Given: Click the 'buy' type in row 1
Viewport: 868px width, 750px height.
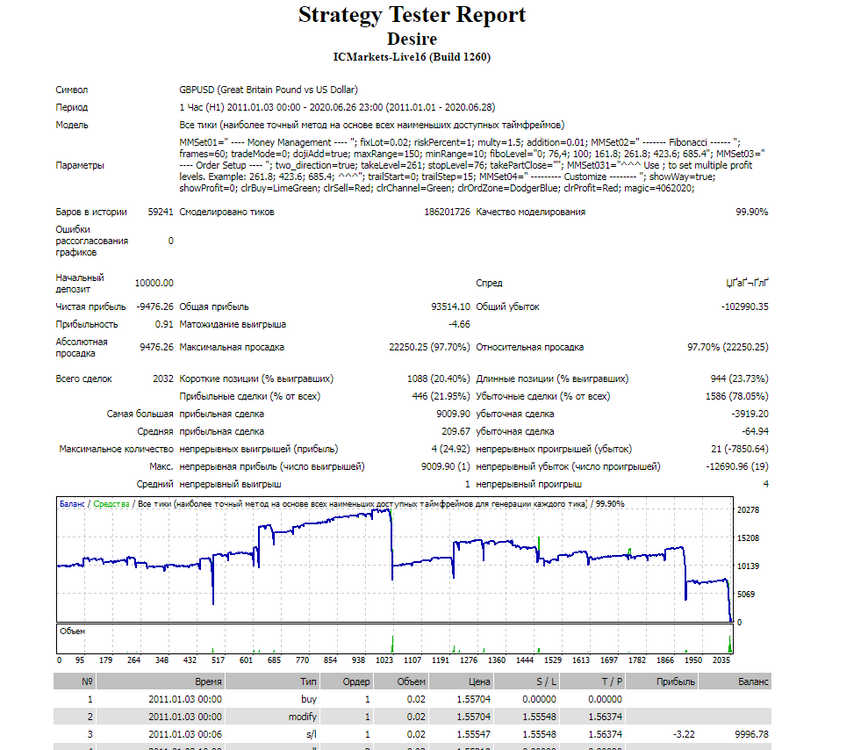Looking at the screenshot, I should coord(309,699).
